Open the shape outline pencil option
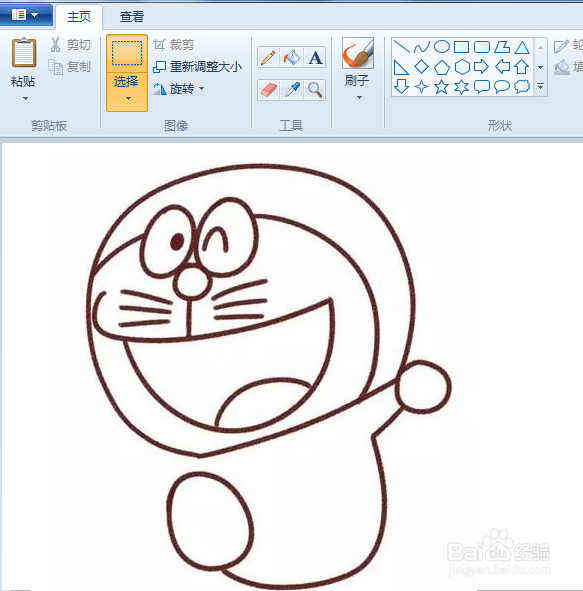The width and height of the screenshot is (583, 591). click(x=568, y=46)
